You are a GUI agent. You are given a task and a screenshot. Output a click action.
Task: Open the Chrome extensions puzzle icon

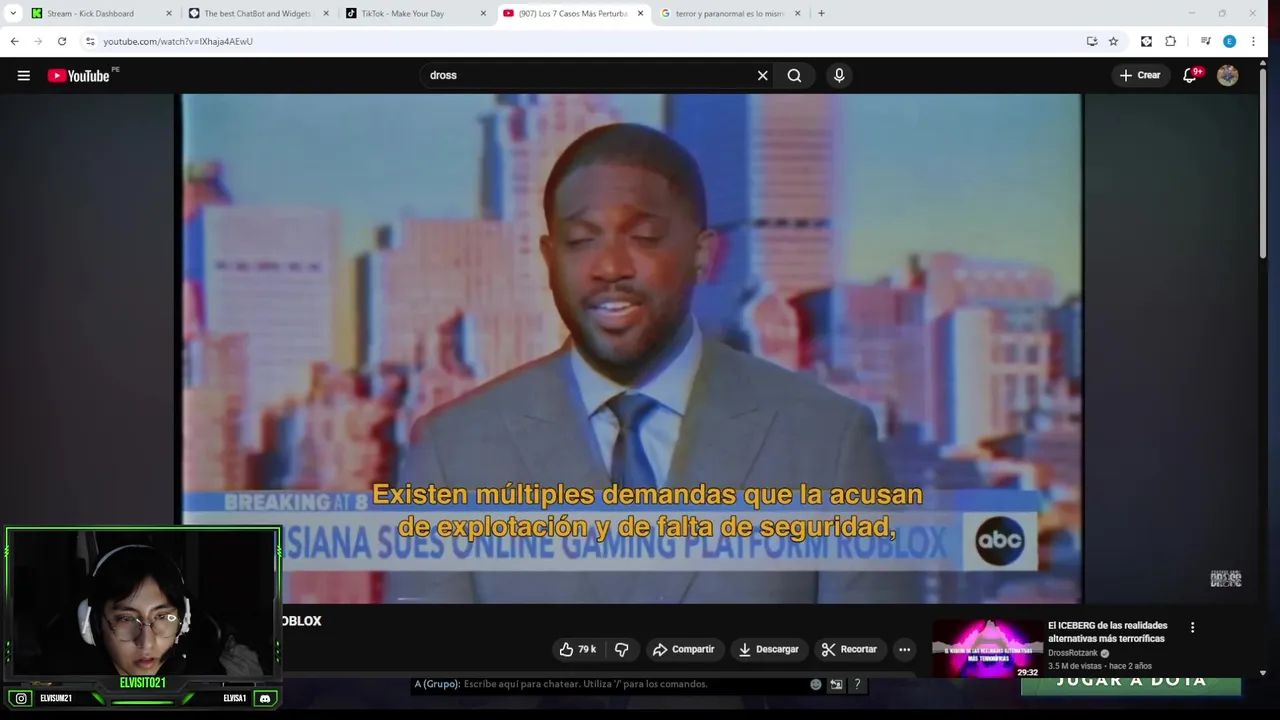coord(1171,41)
